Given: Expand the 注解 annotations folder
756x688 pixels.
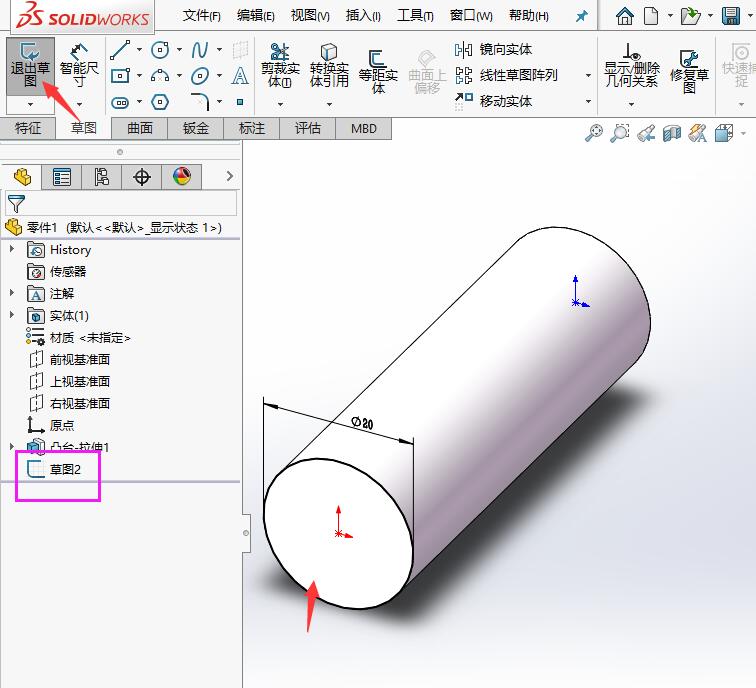Looking at the screenshot, I should pos(12,293).
